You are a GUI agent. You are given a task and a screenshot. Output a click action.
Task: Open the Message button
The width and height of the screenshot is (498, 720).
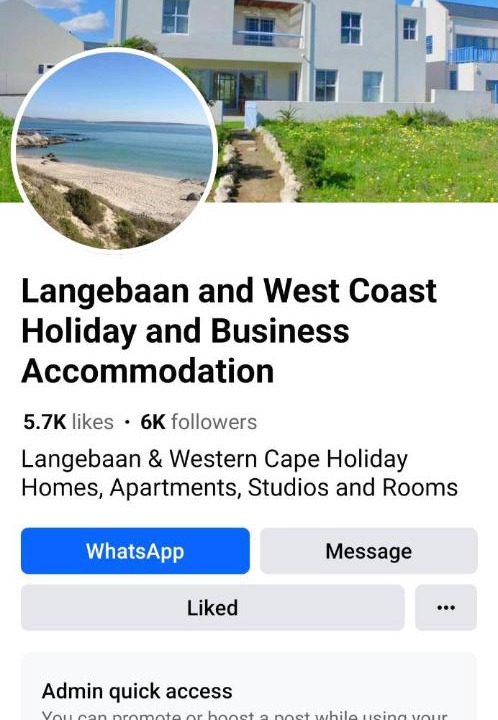coord(369,551)
